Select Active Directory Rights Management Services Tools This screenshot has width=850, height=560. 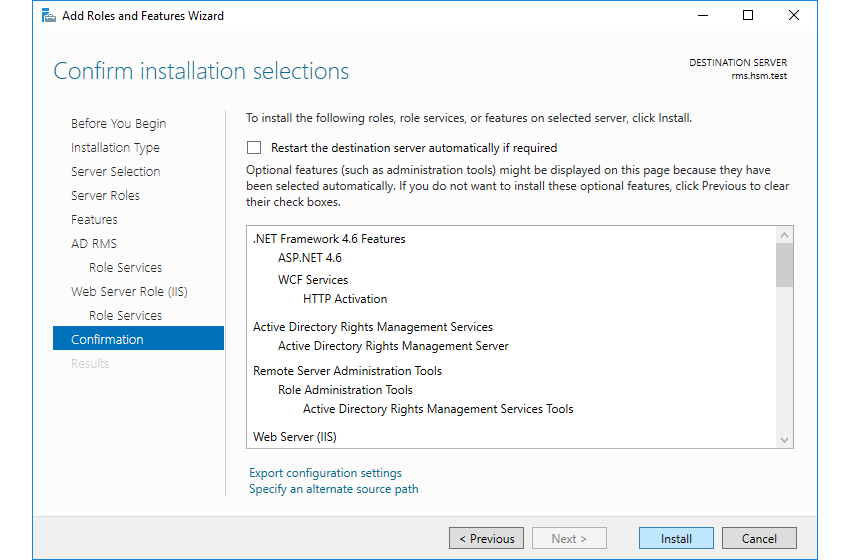(438, 409)
